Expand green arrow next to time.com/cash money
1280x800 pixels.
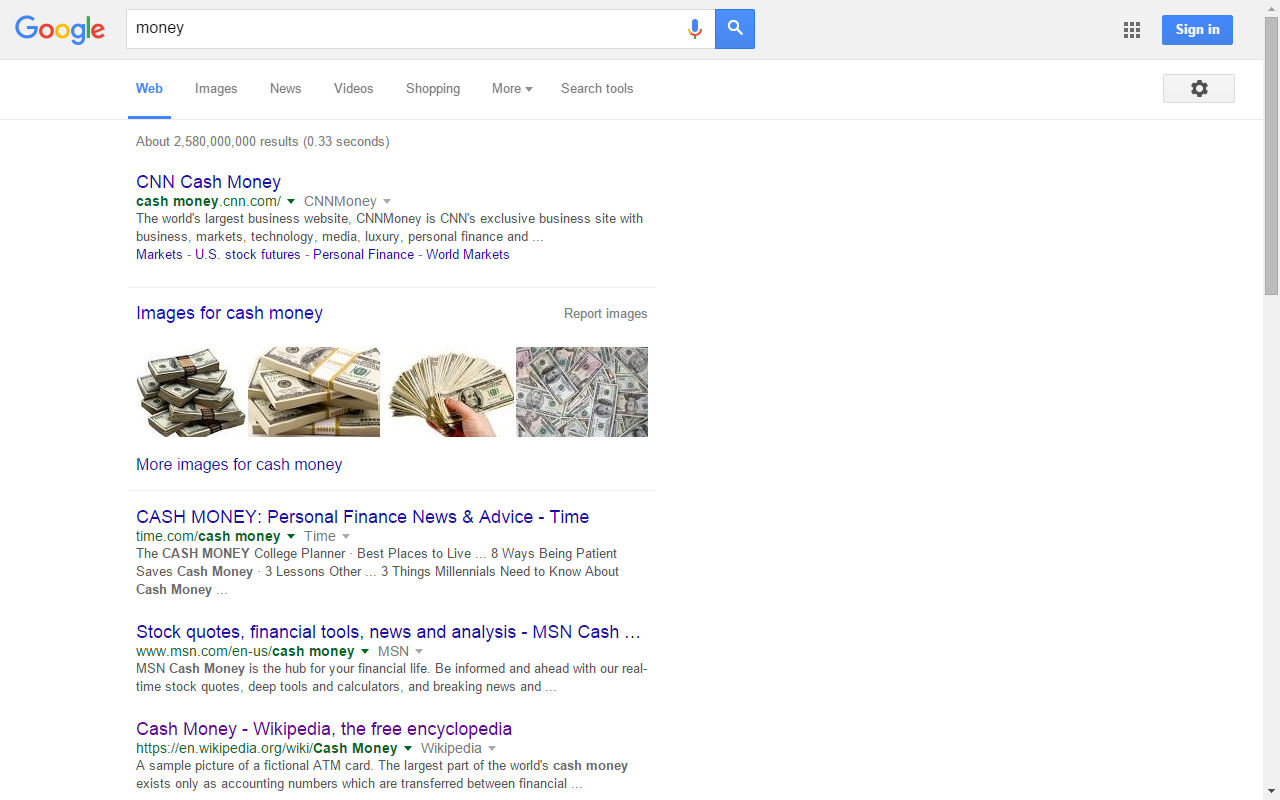291,536
